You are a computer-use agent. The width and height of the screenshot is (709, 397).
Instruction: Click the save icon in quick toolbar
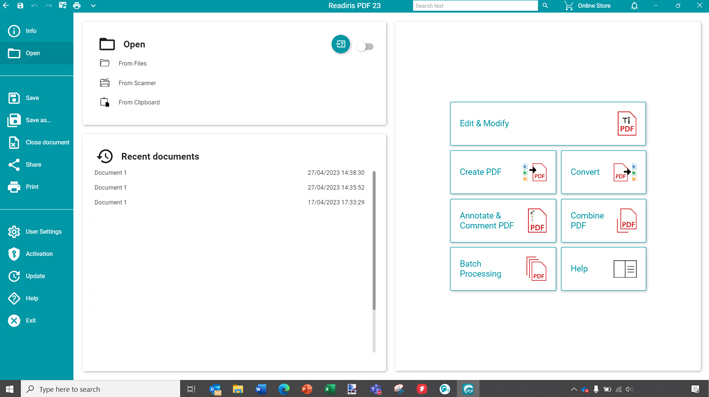click(20, 6)
